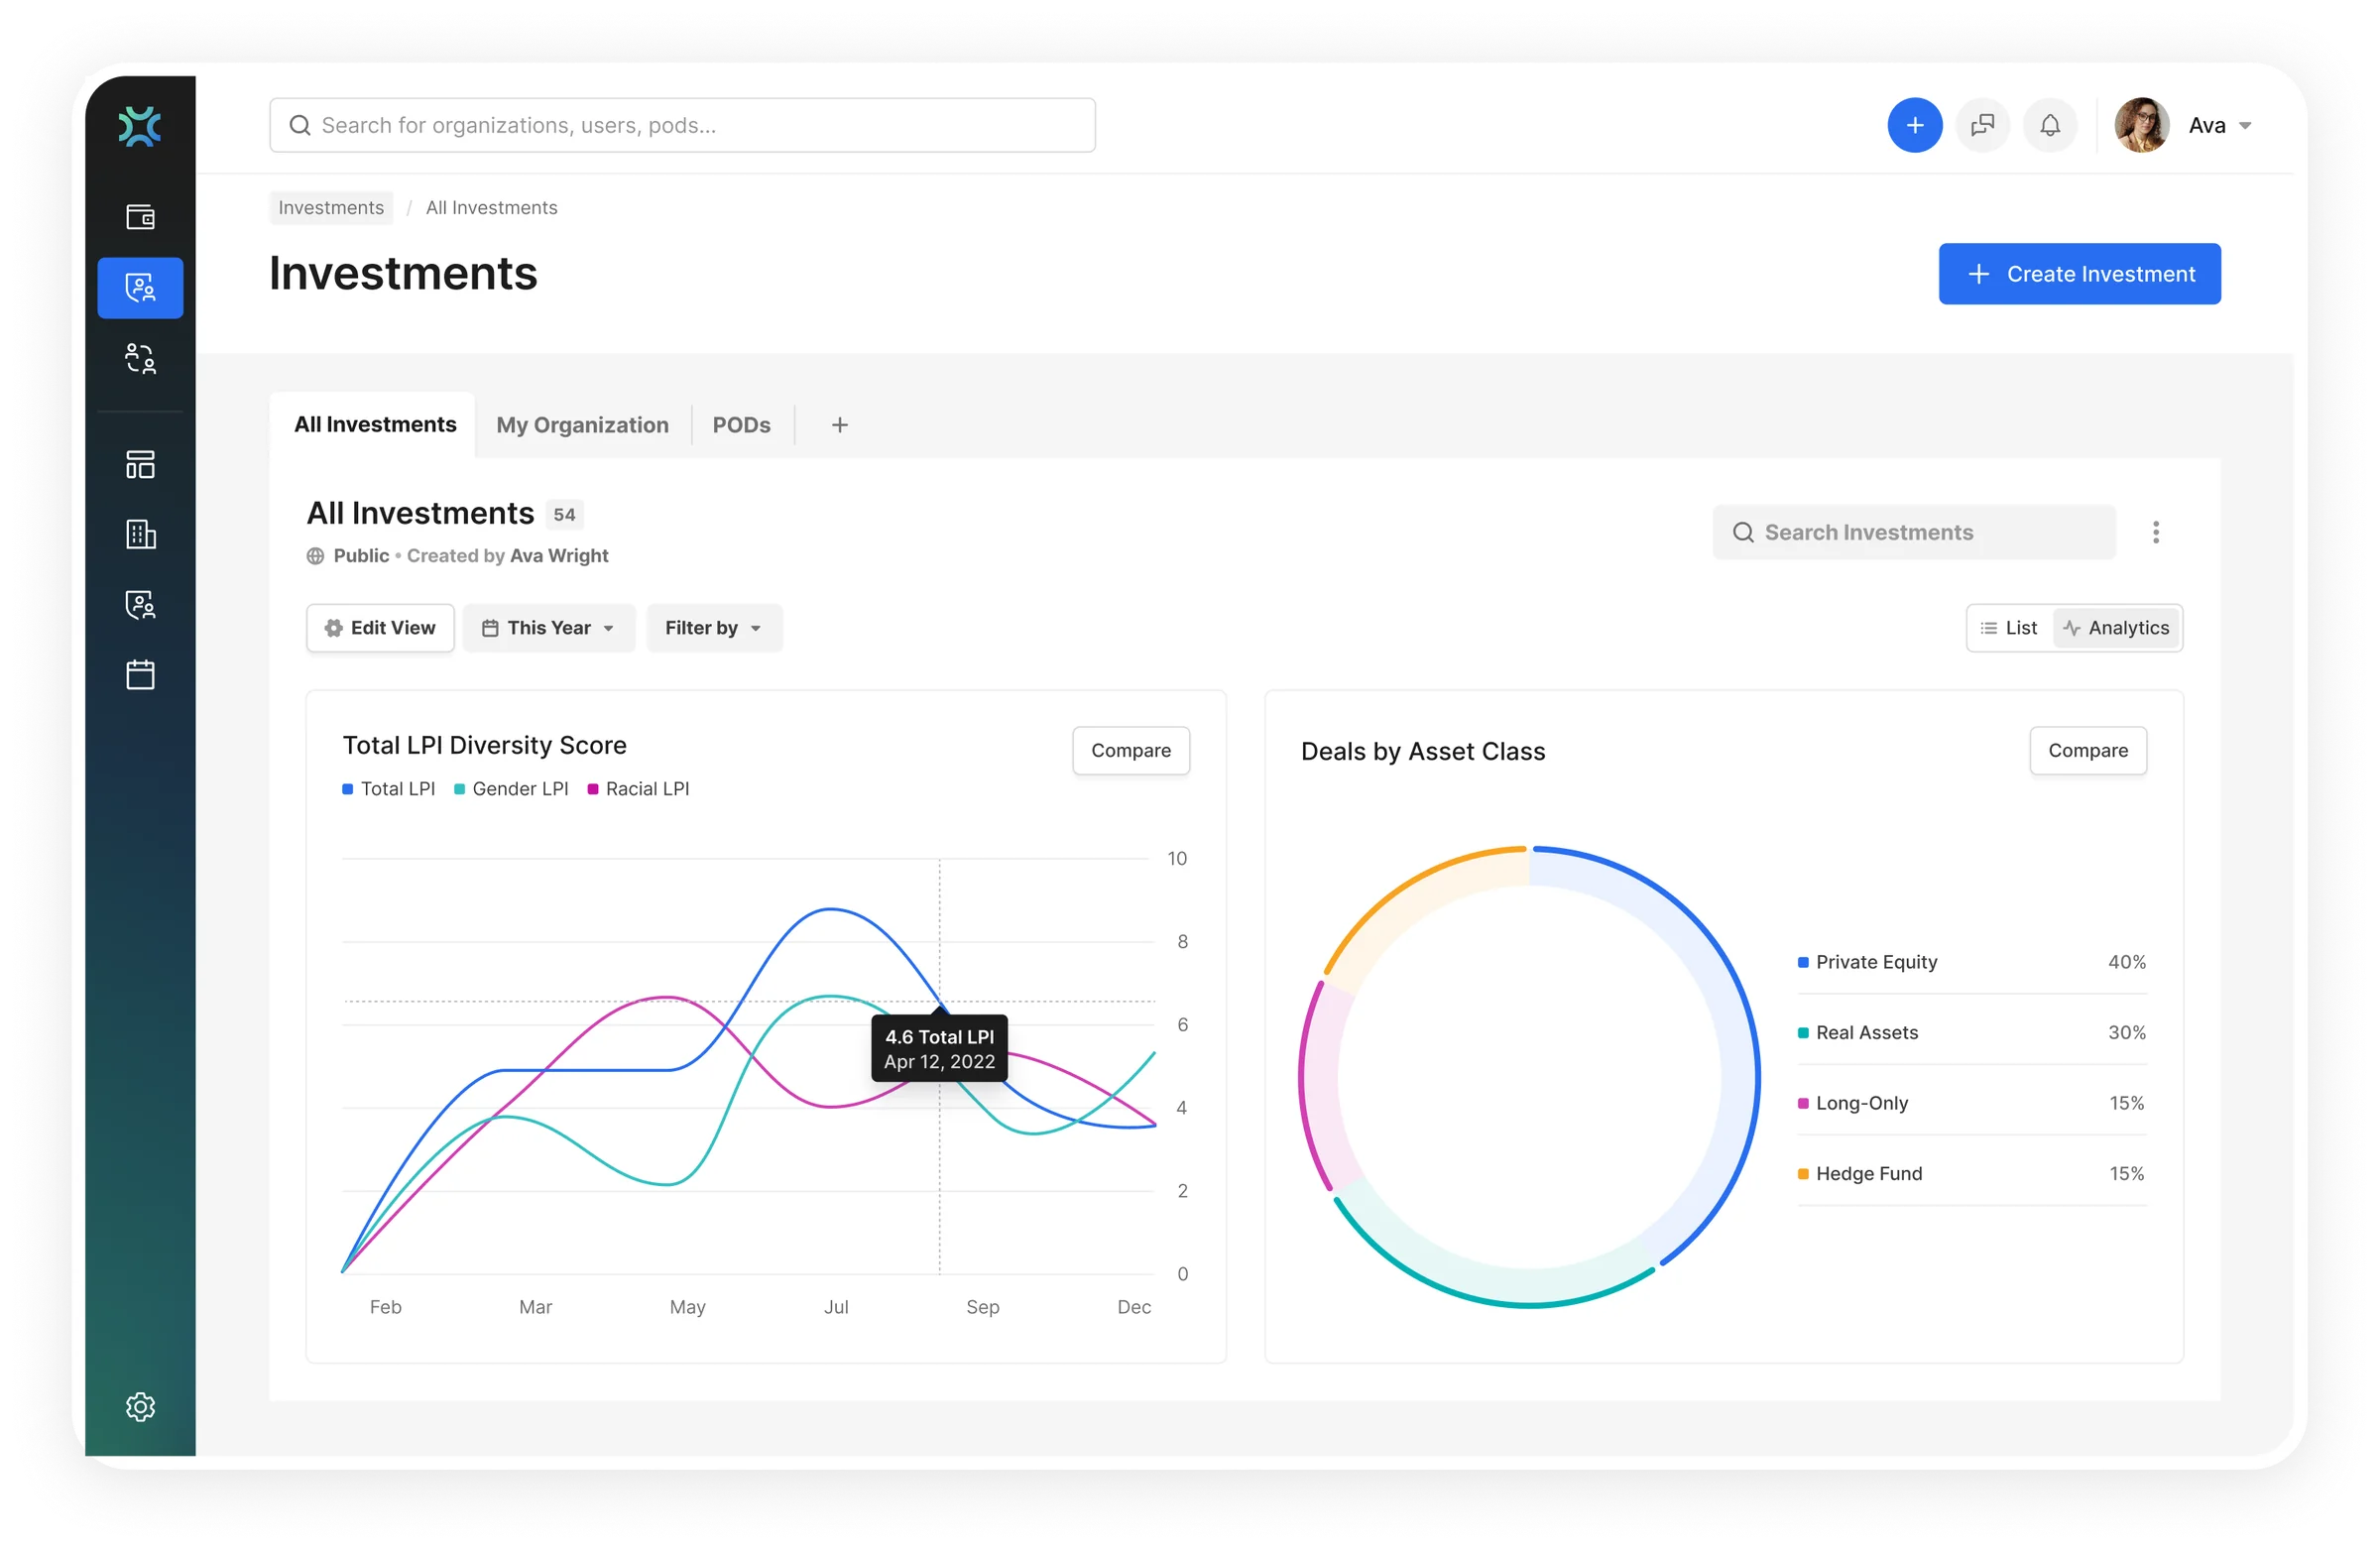
Task: Select the highlighted Investments sidebar icon
Action: (x=140, y=288)
